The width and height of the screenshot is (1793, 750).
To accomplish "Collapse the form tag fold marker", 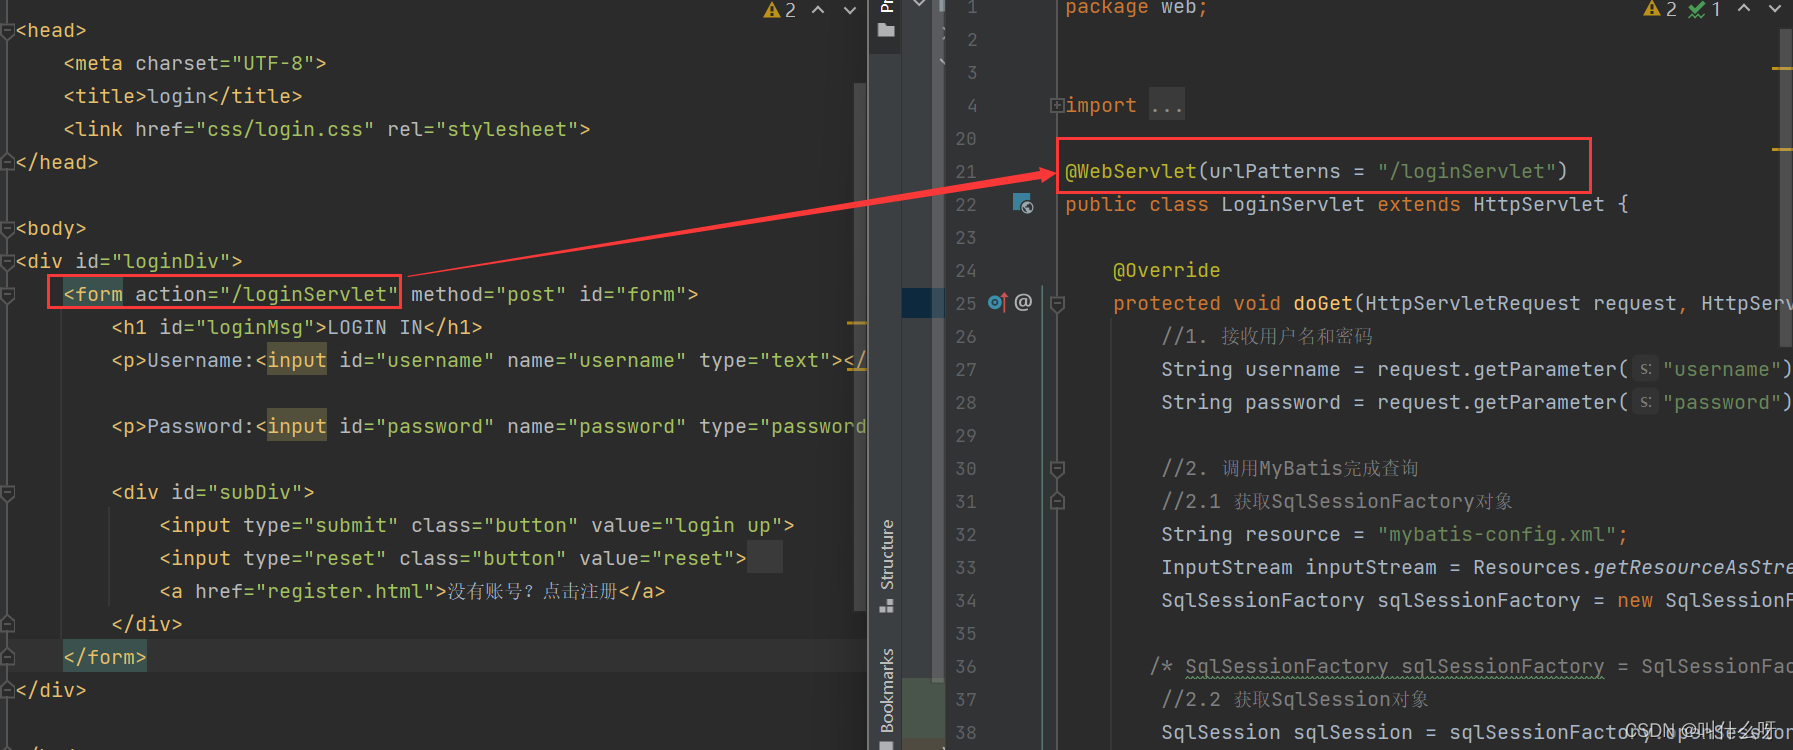I will click(x=8, y=295).
